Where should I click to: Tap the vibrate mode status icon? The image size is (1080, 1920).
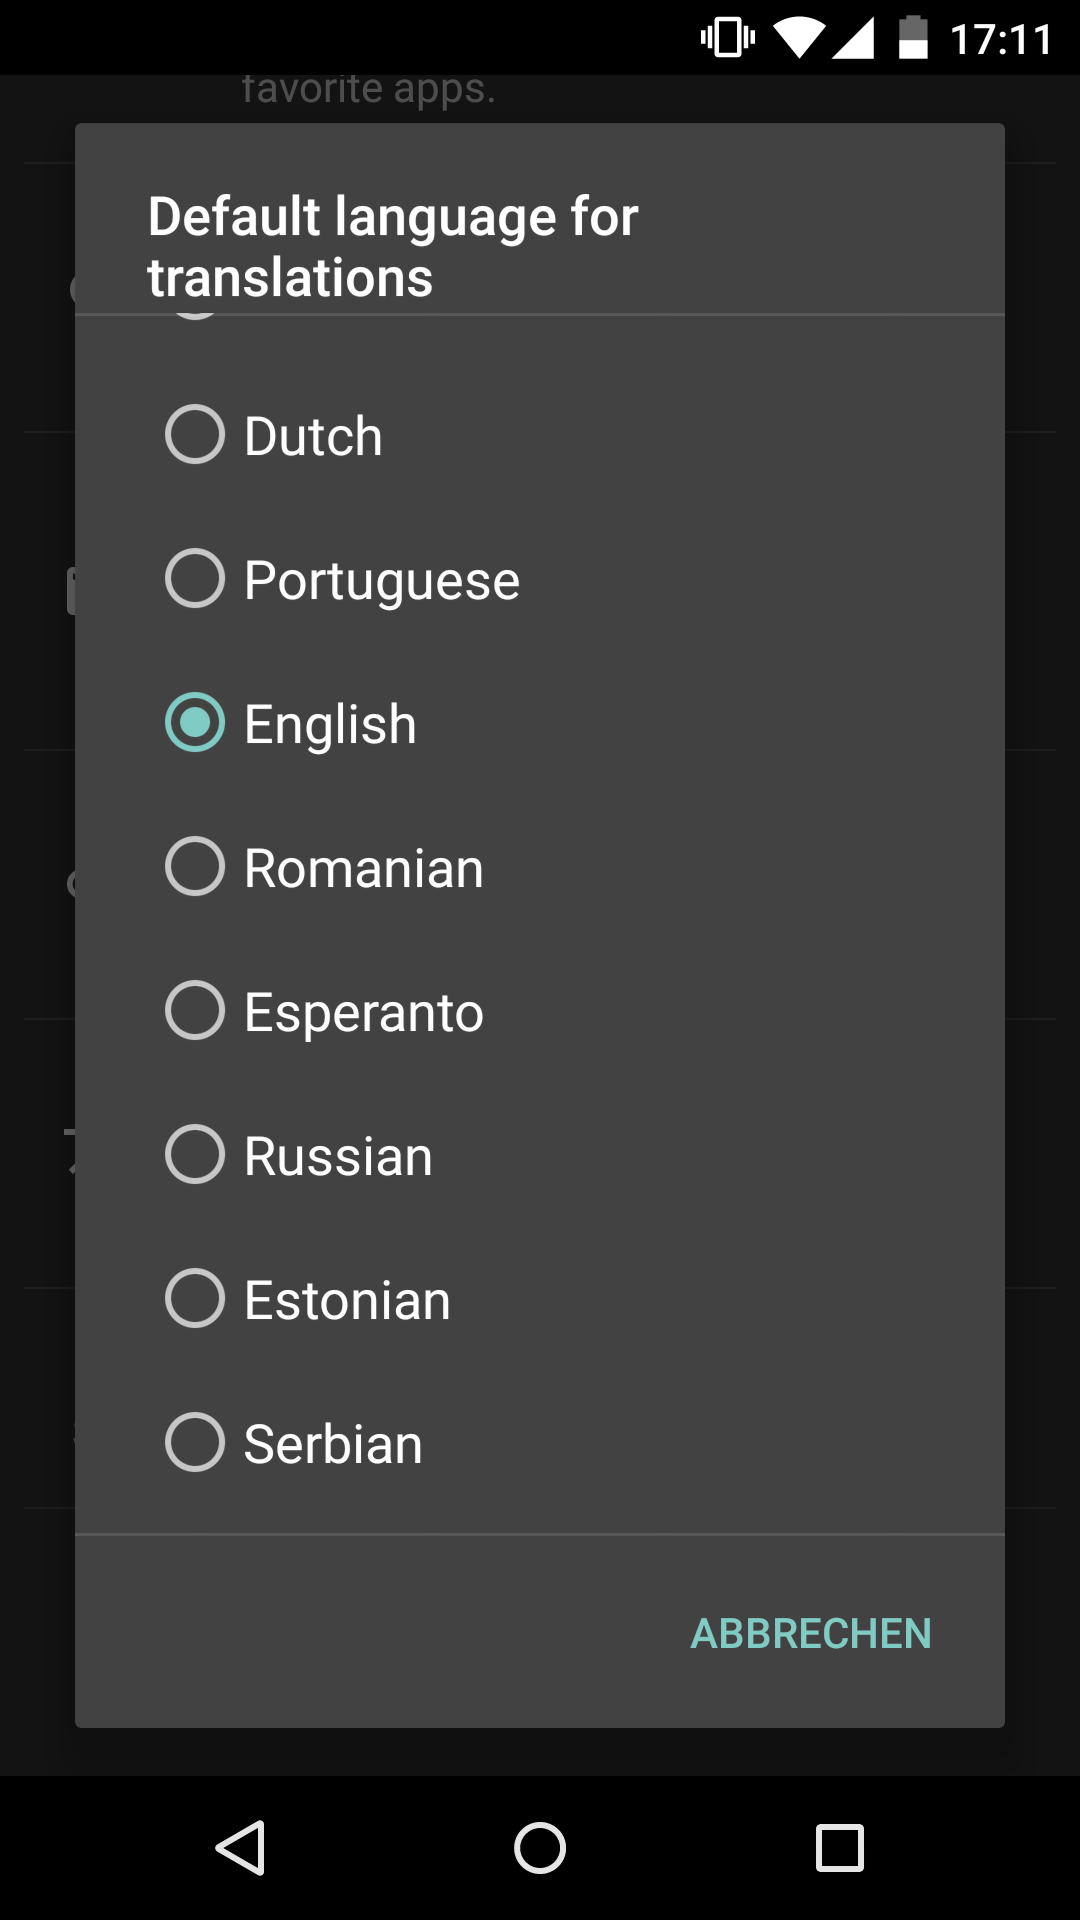point(727,38)
